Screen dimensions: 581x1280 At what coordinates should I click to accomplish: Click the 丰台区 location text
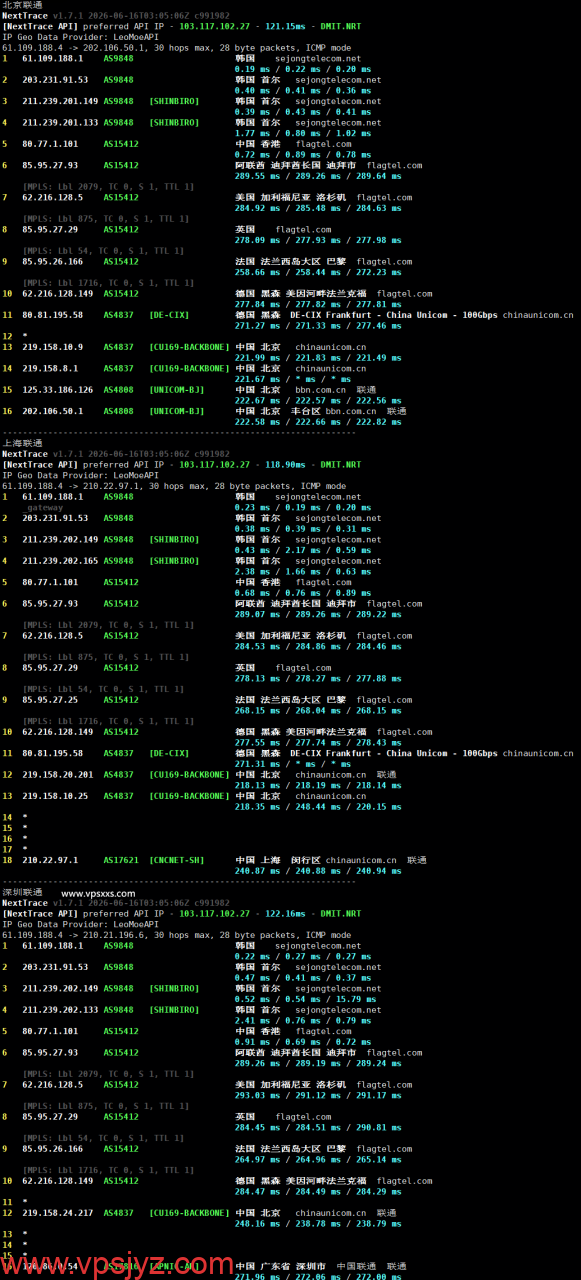(302, 411)
